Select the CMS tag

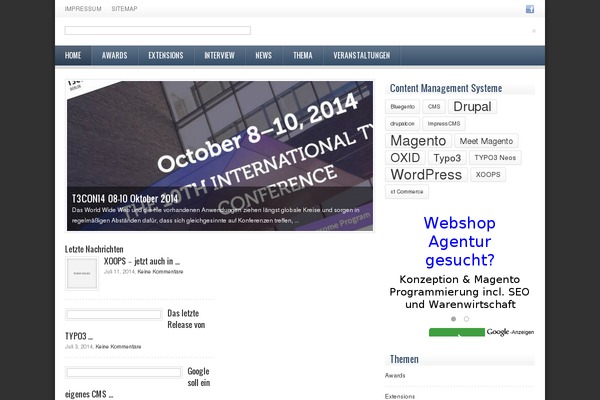[434, 107]
